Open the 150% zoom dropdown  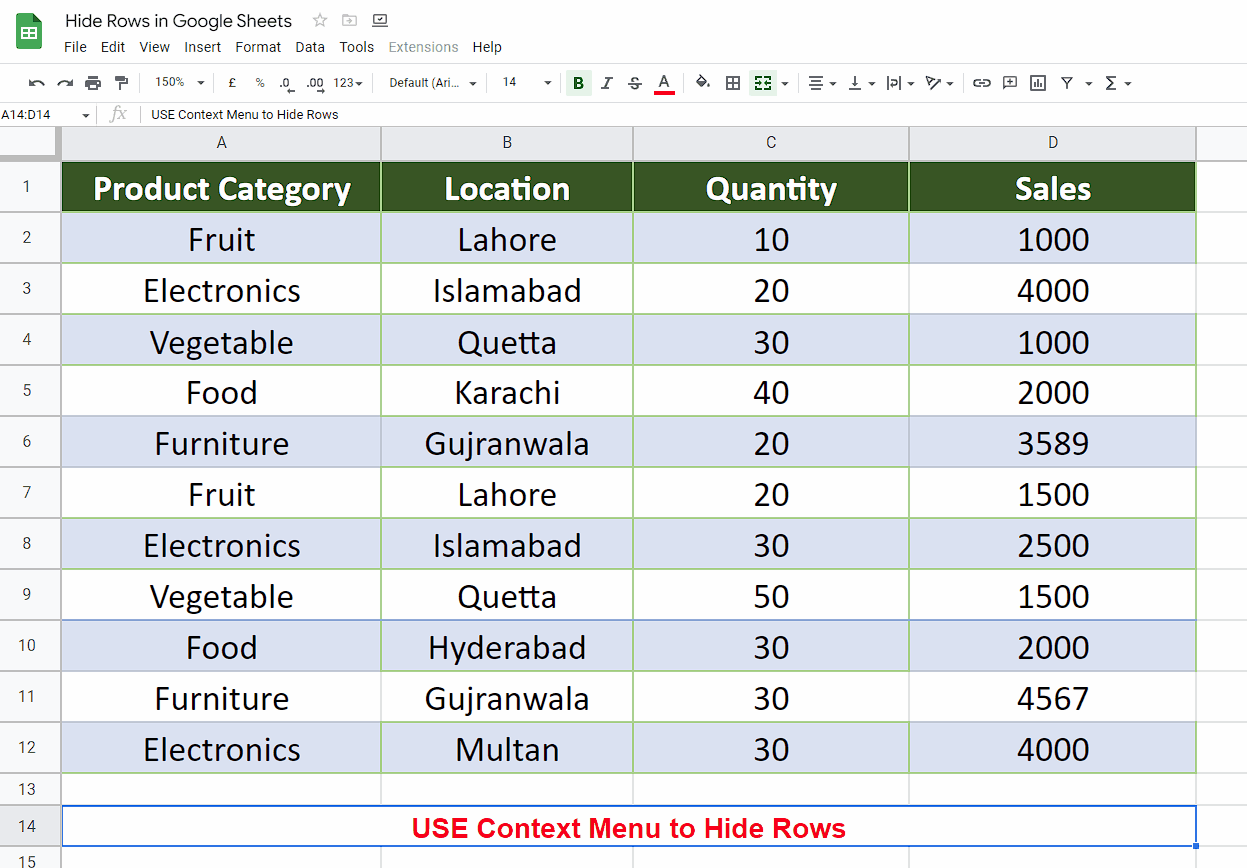[179, 83]
